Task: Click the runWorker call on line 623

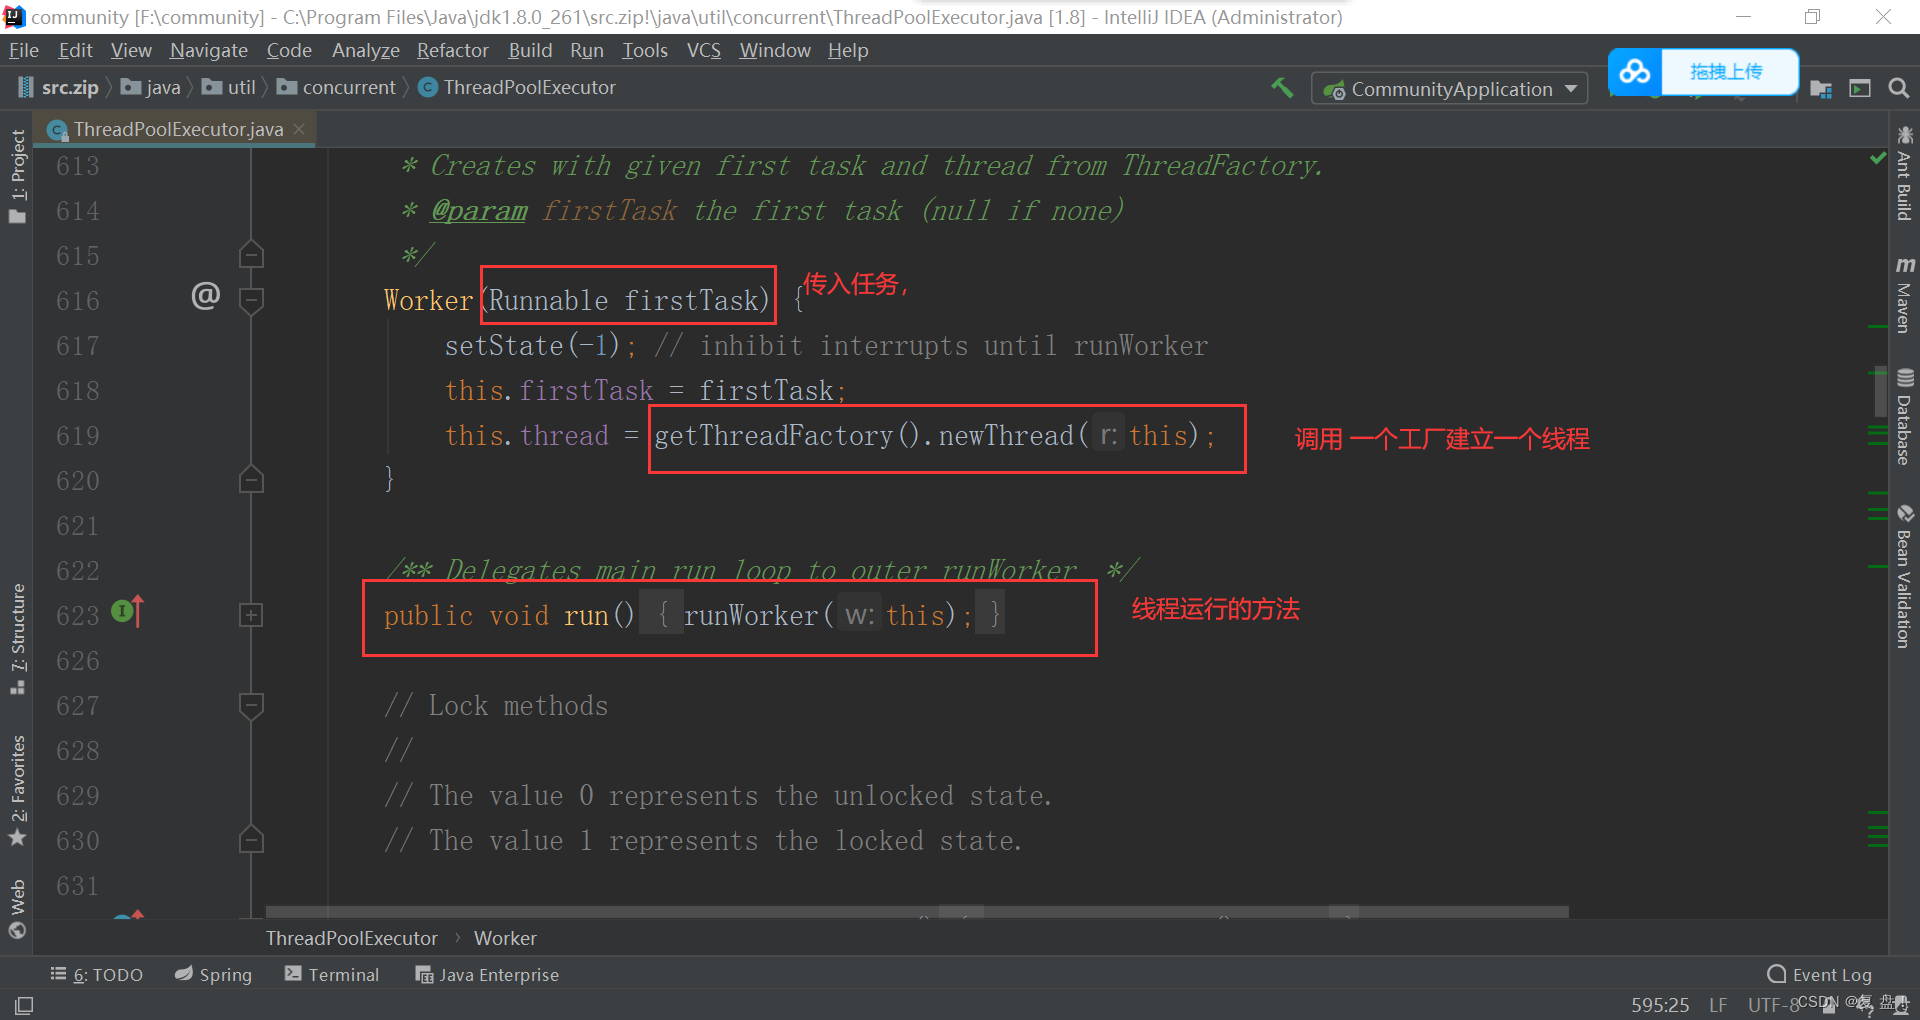Action: coord(751,616)
